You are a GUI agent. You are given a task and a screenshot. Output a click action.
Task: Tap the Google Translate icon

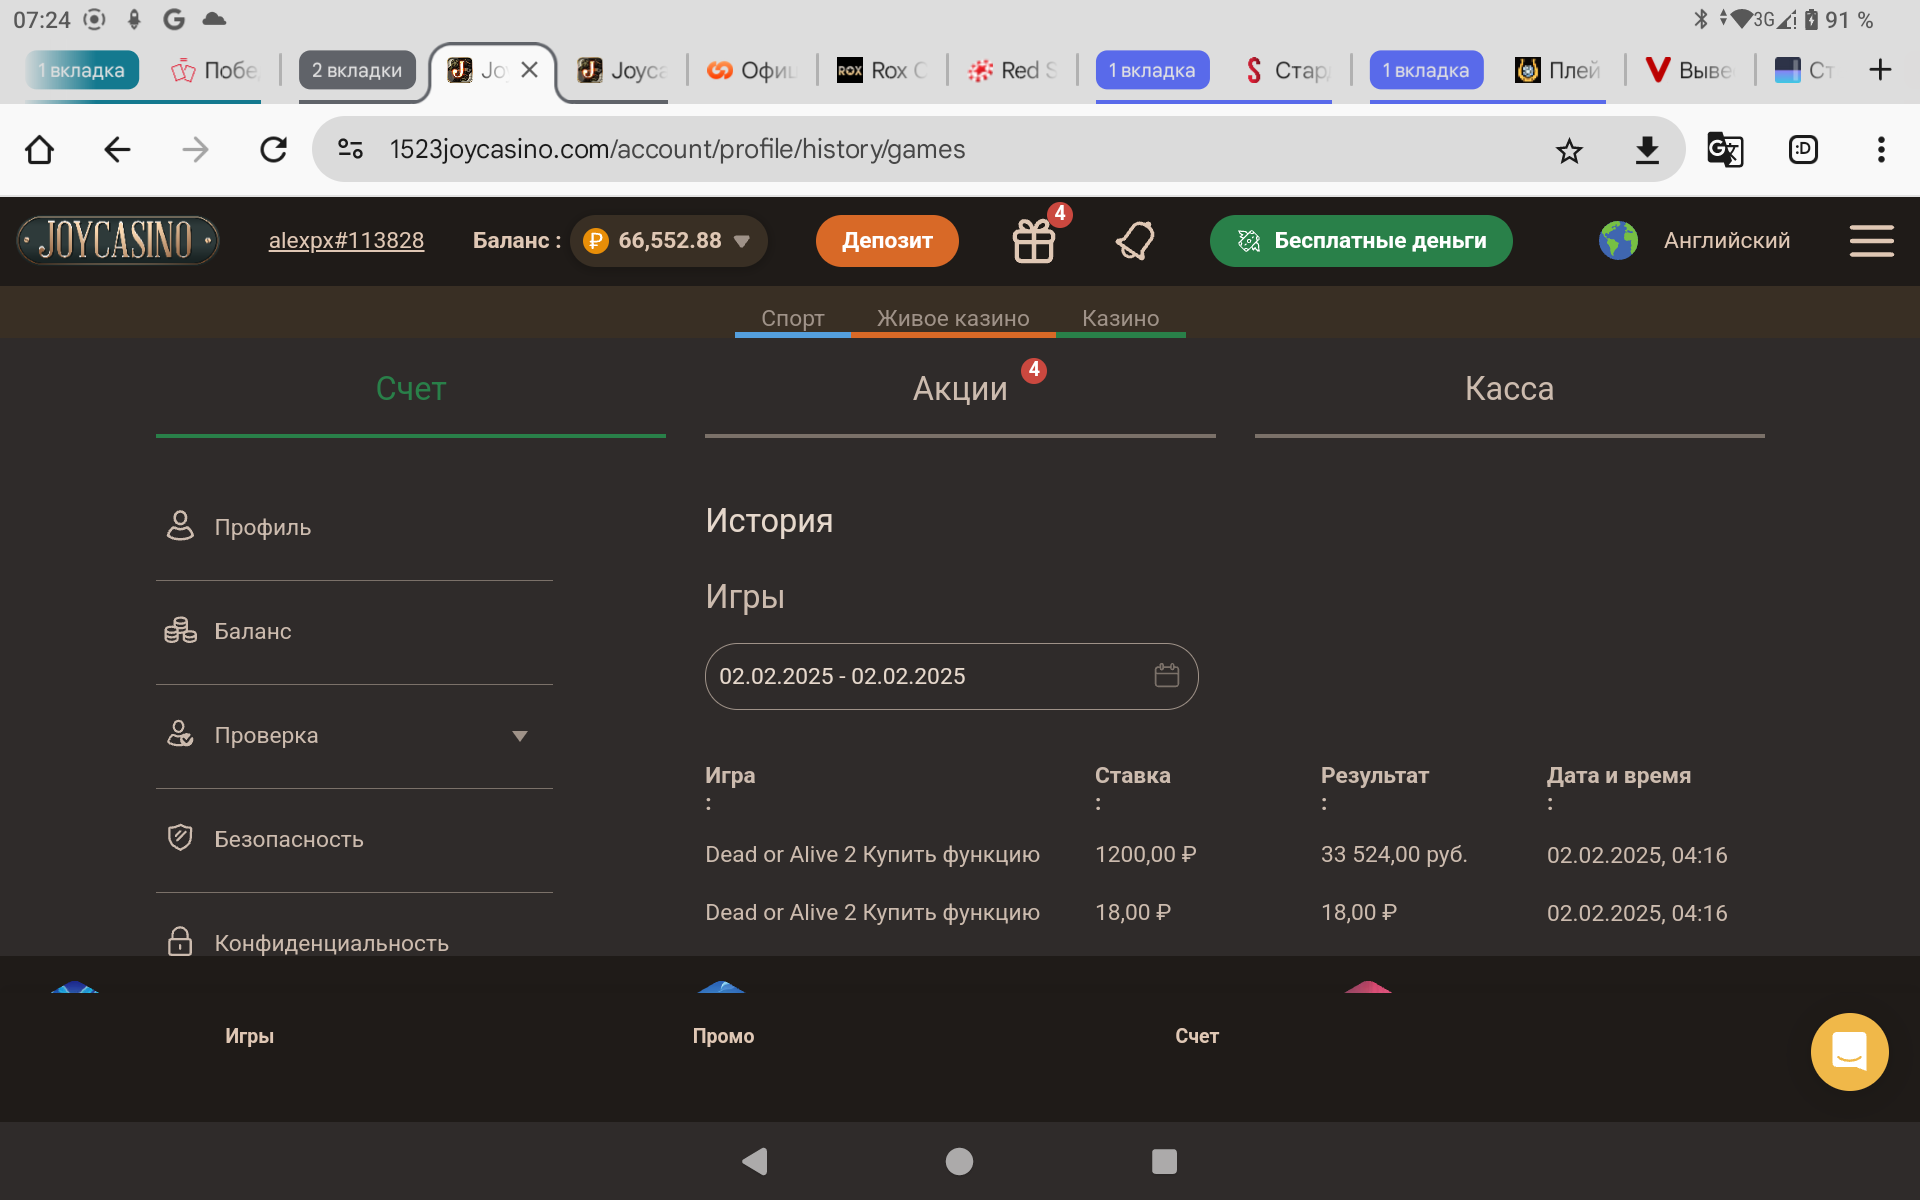click(x=1724, y=150)
